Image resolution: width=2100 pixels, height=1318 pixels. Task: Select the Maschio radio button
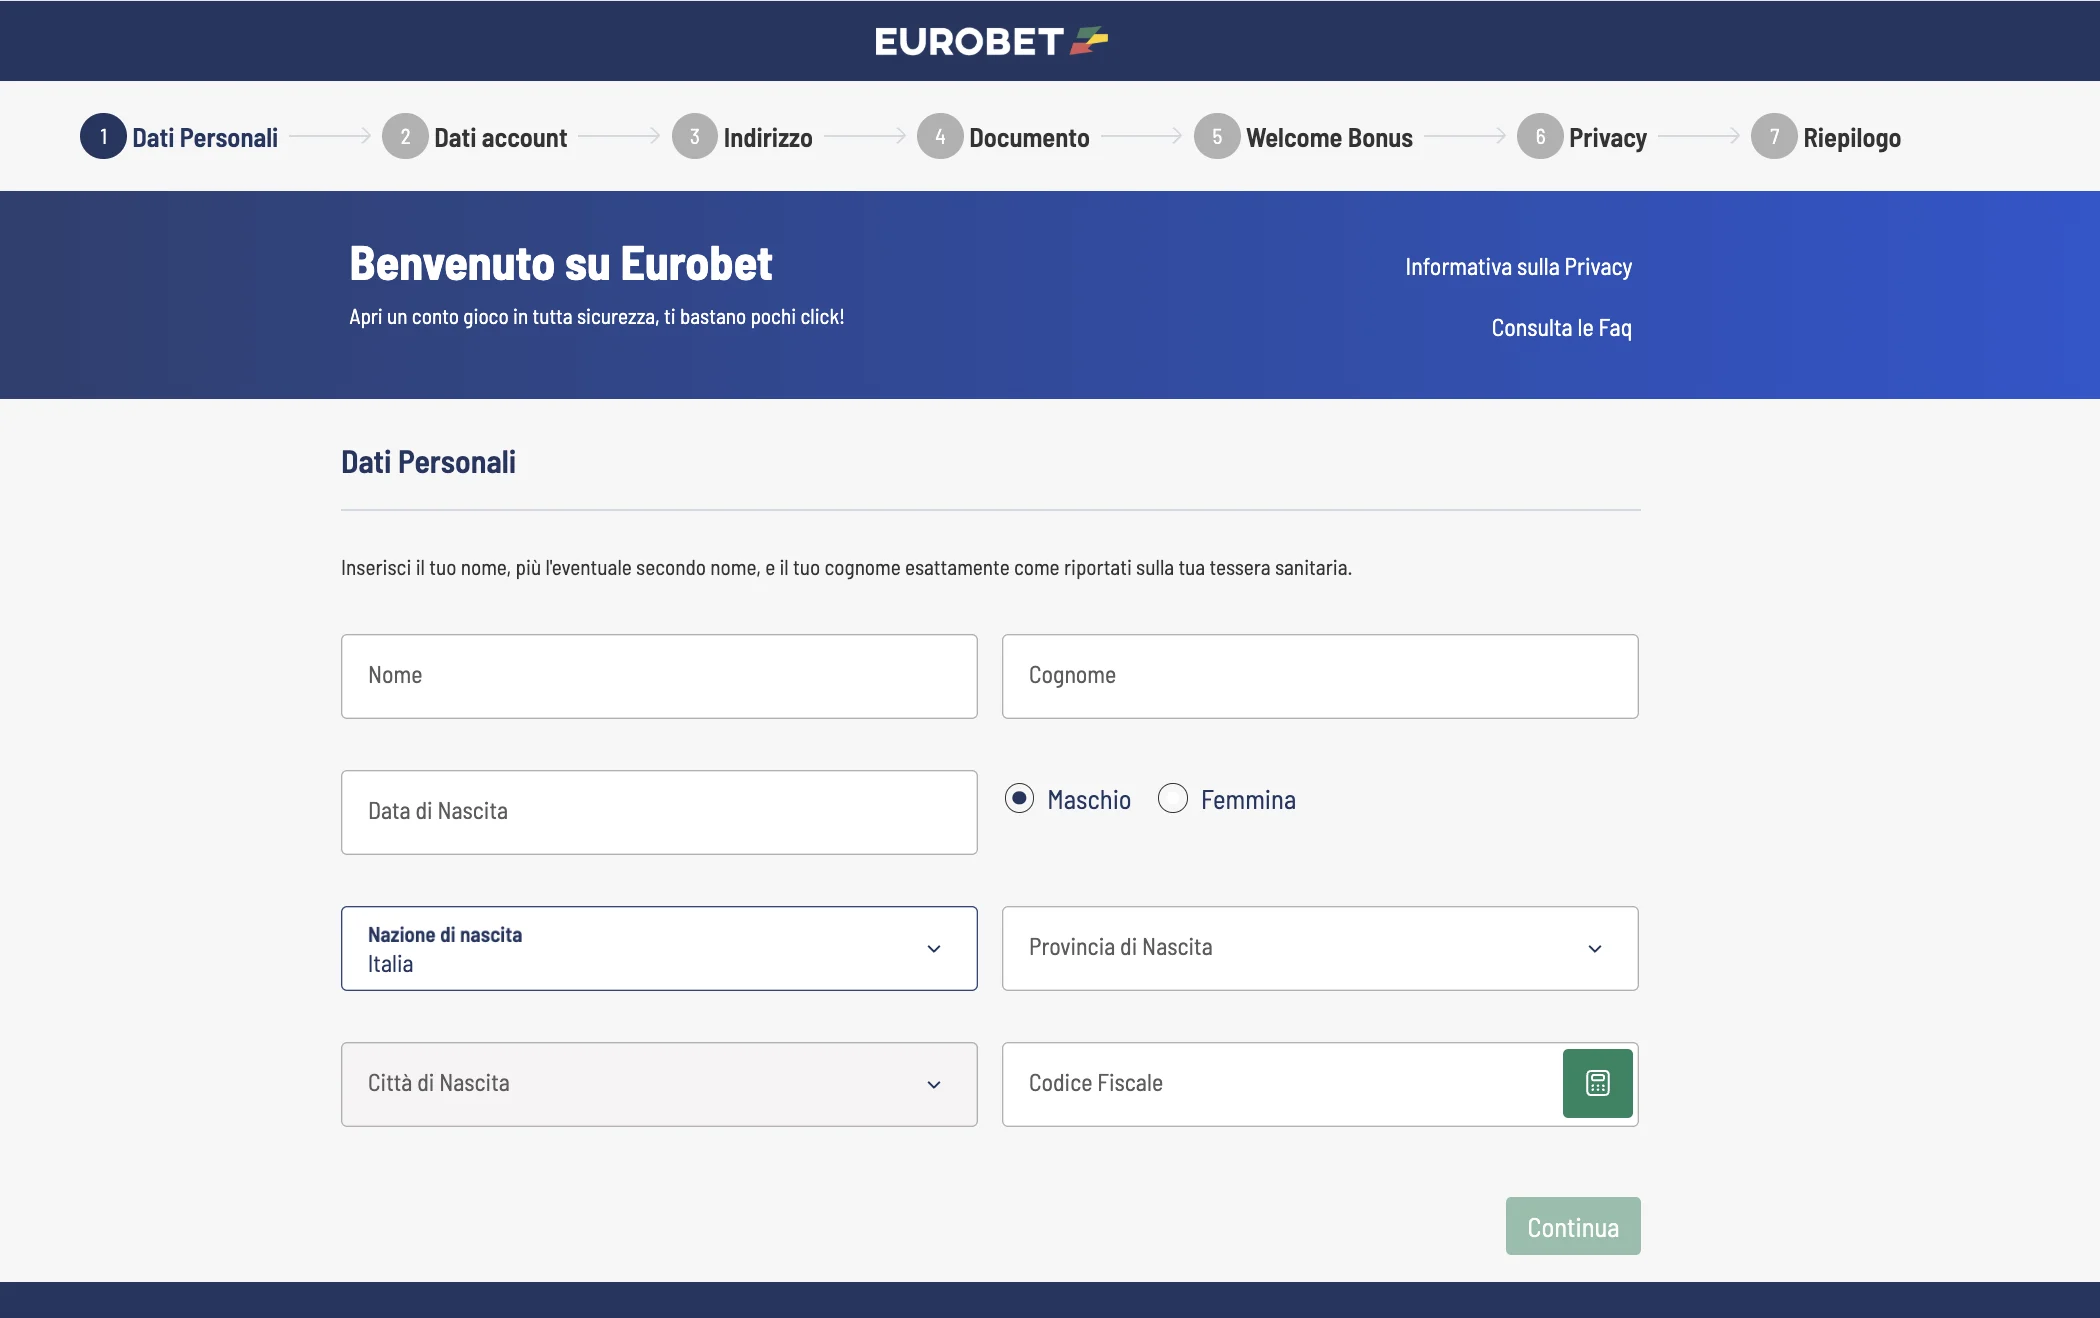click(1018, 798)
